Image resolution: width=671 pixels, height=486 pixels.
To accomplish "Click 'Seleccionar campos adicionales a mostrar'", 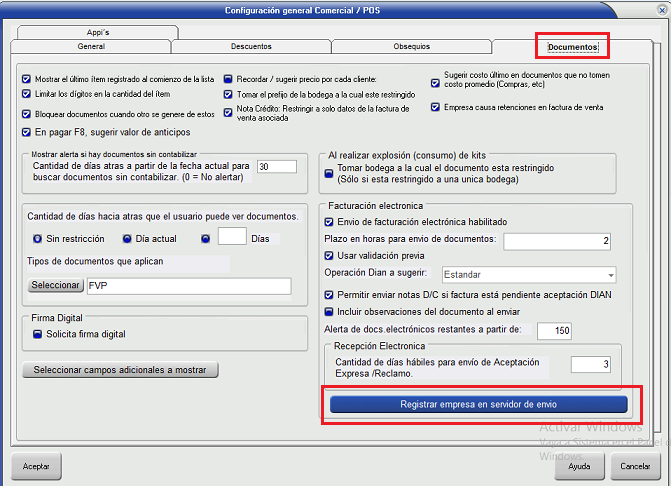I will (x=120, y=370).
